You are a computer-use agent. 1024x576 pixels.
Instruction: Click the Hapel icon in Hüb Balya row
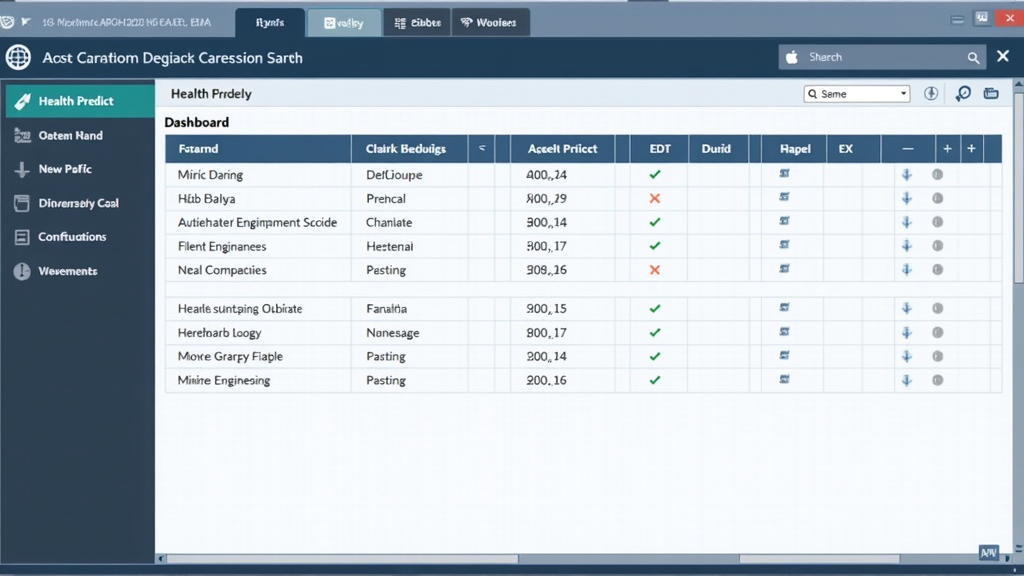[x=784, y=197]
